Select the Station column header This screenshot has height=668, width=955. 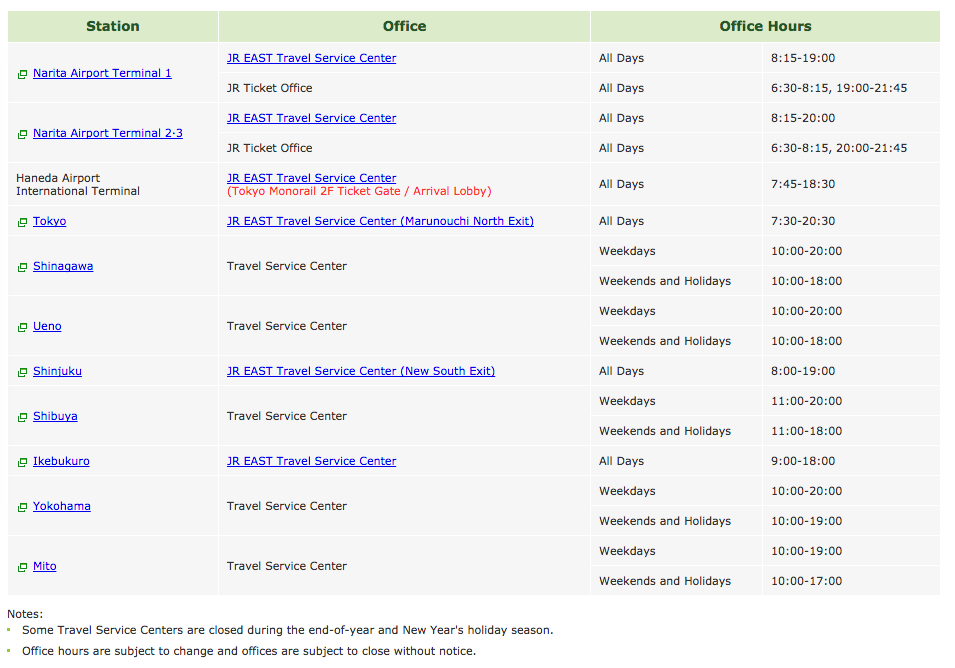click(113, 26)
